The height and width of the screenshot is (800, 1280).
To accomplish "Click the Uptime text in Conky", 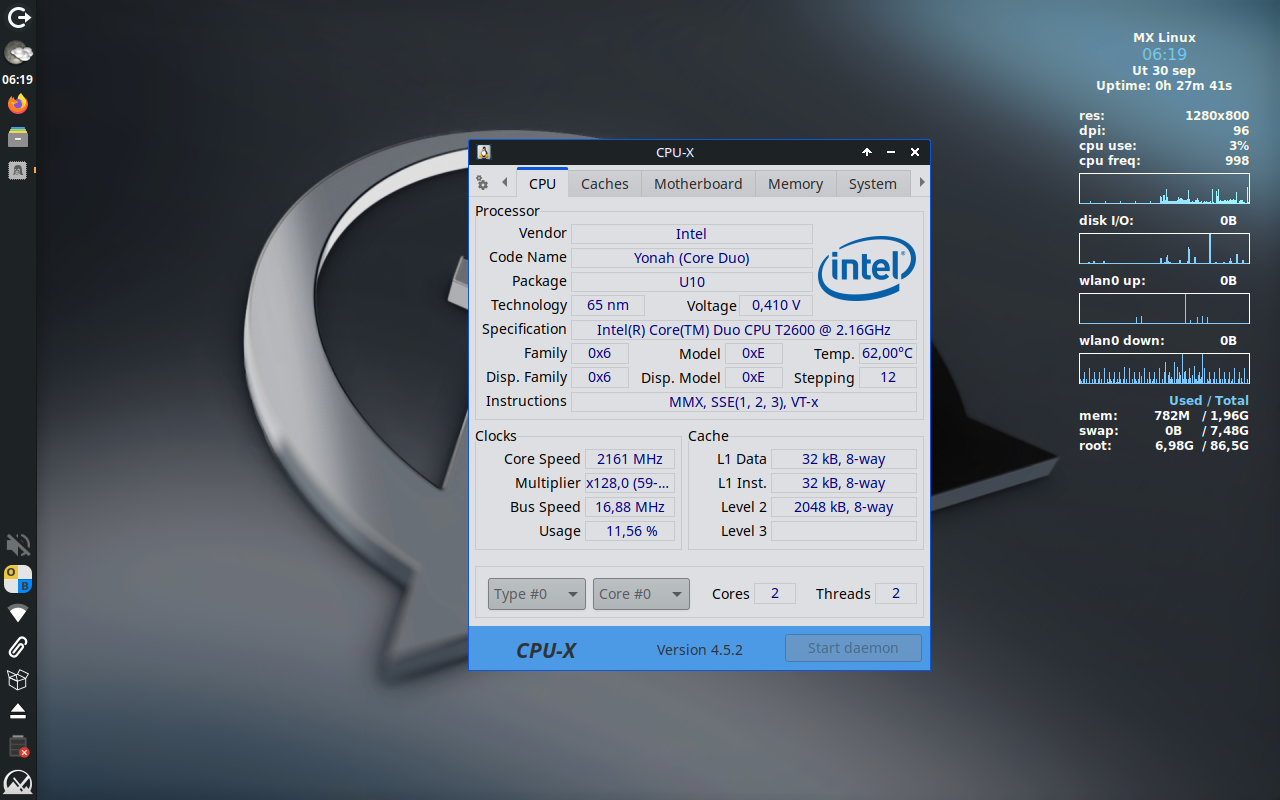I will pyautogui.click(x=1164, y=86).
